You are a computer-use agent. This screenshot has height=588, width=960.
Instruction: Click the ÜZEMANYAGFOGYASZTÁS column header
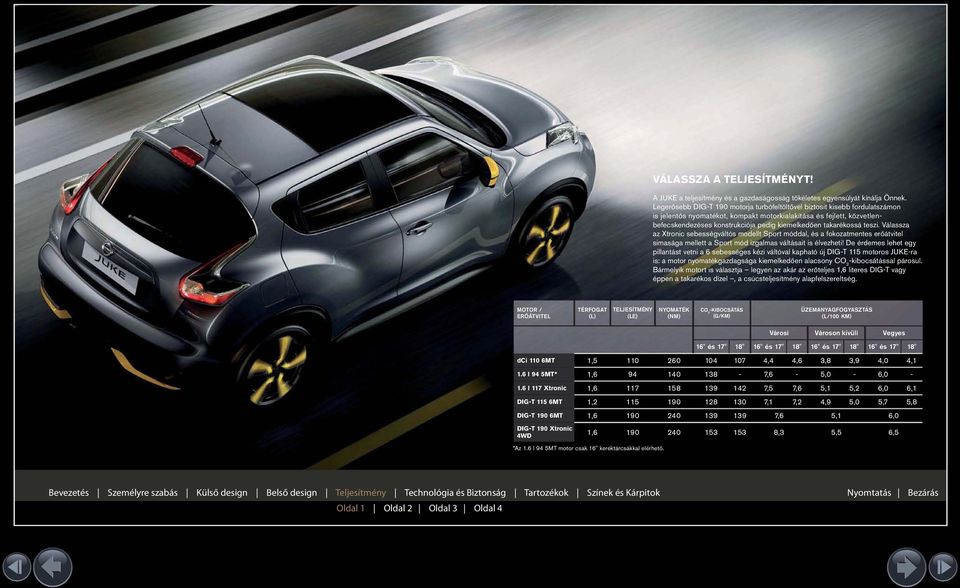pos(836,313)
